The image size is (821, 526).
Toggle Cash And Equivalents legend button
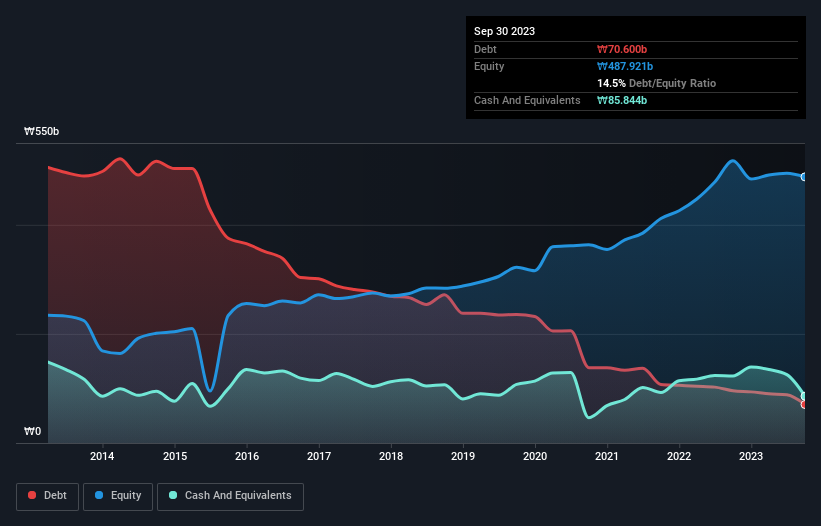pyautogui.click(x=230, y=496)
